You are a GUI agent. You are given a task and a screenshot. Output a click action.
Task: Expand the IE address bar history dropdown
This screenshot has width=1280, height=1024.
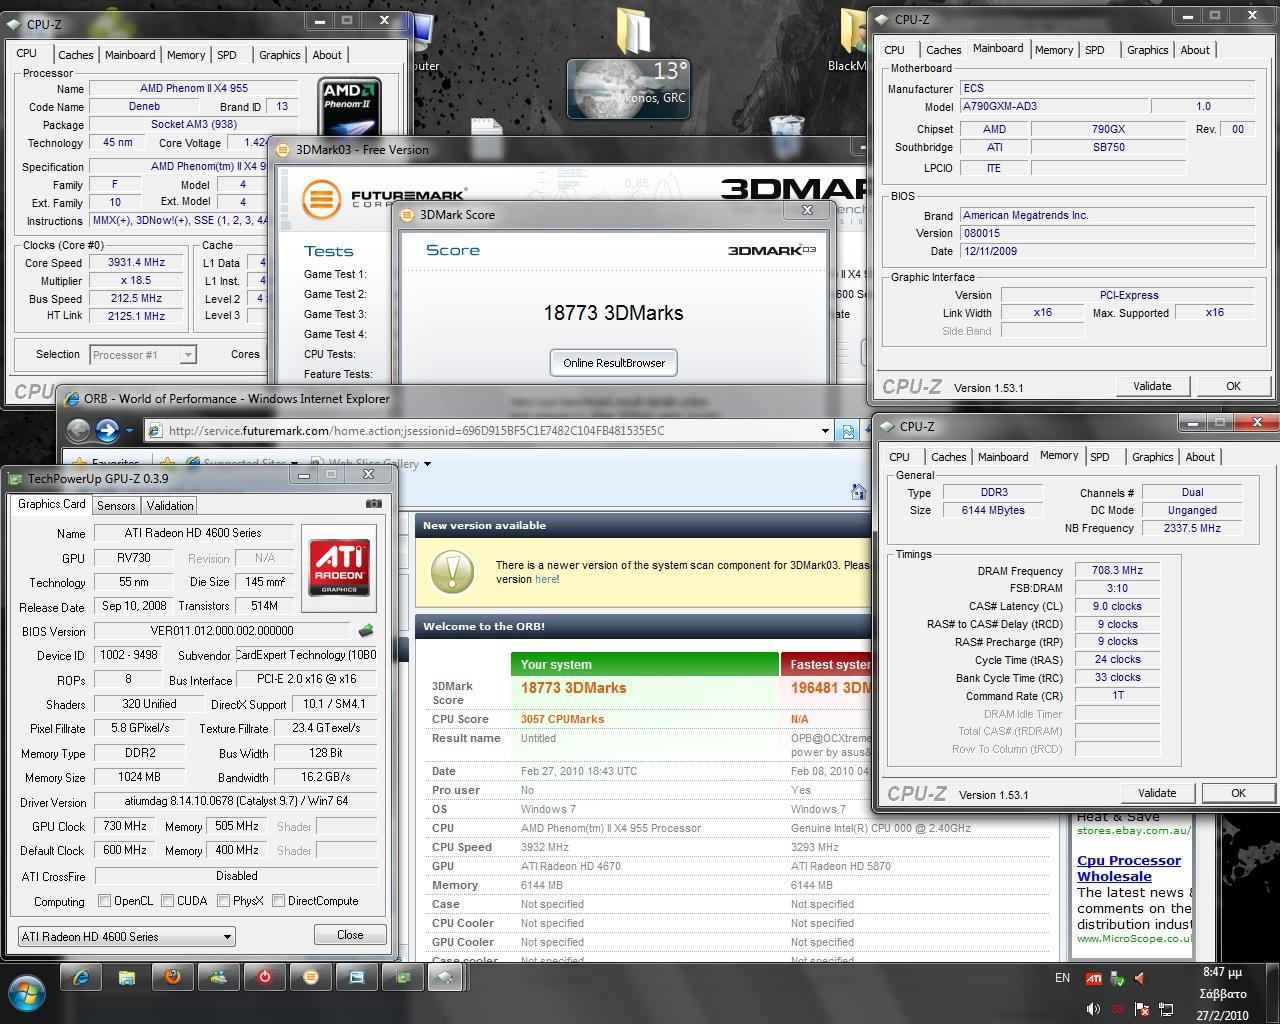(825, 431)
